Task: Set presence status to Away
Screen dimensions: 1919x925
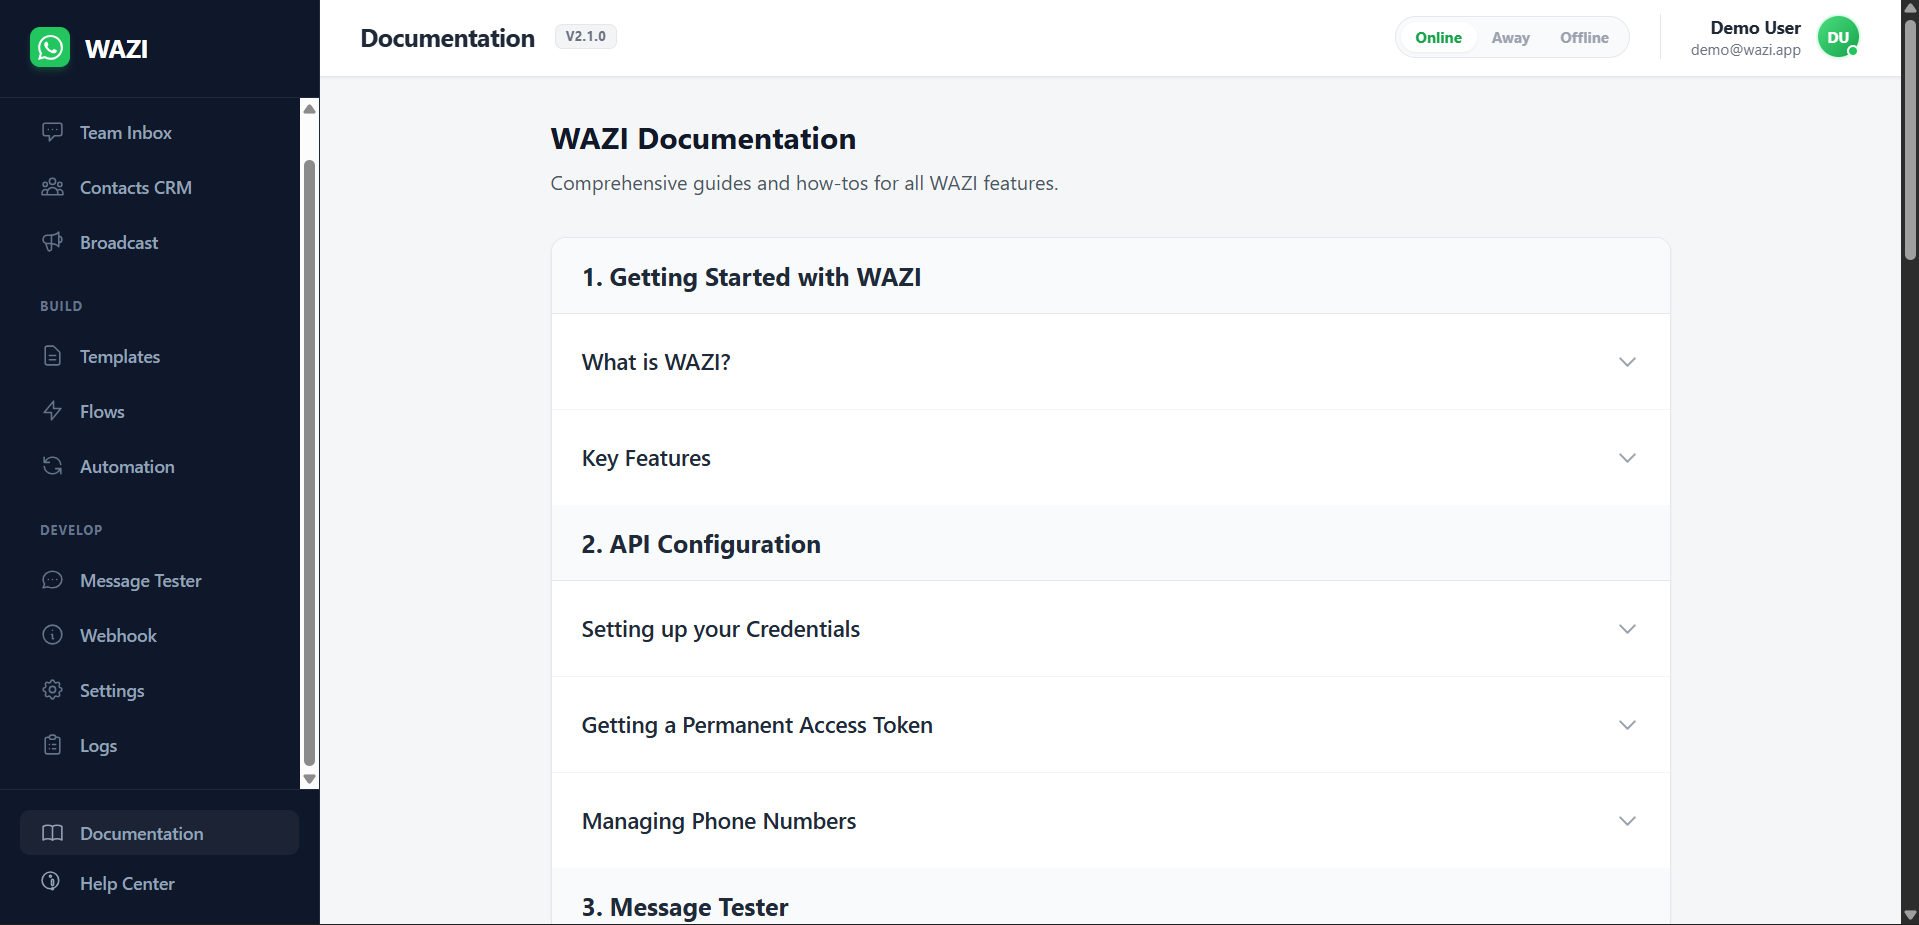Action: click(1510, 37)
